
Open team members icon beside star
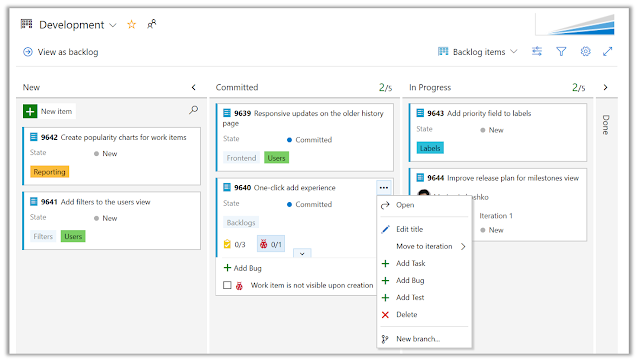(151, 25)
